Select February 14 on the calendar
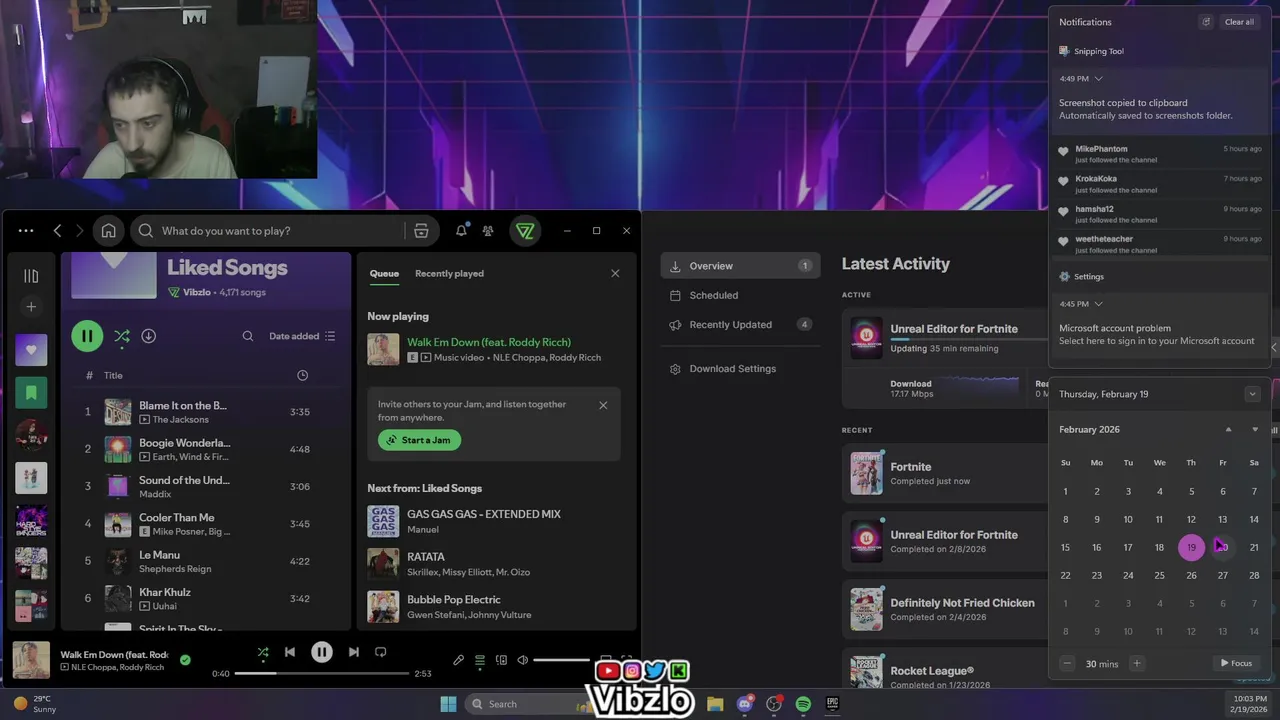Screen dimensions: 1280x720 pyautogui.click(x=1254, y=519)
